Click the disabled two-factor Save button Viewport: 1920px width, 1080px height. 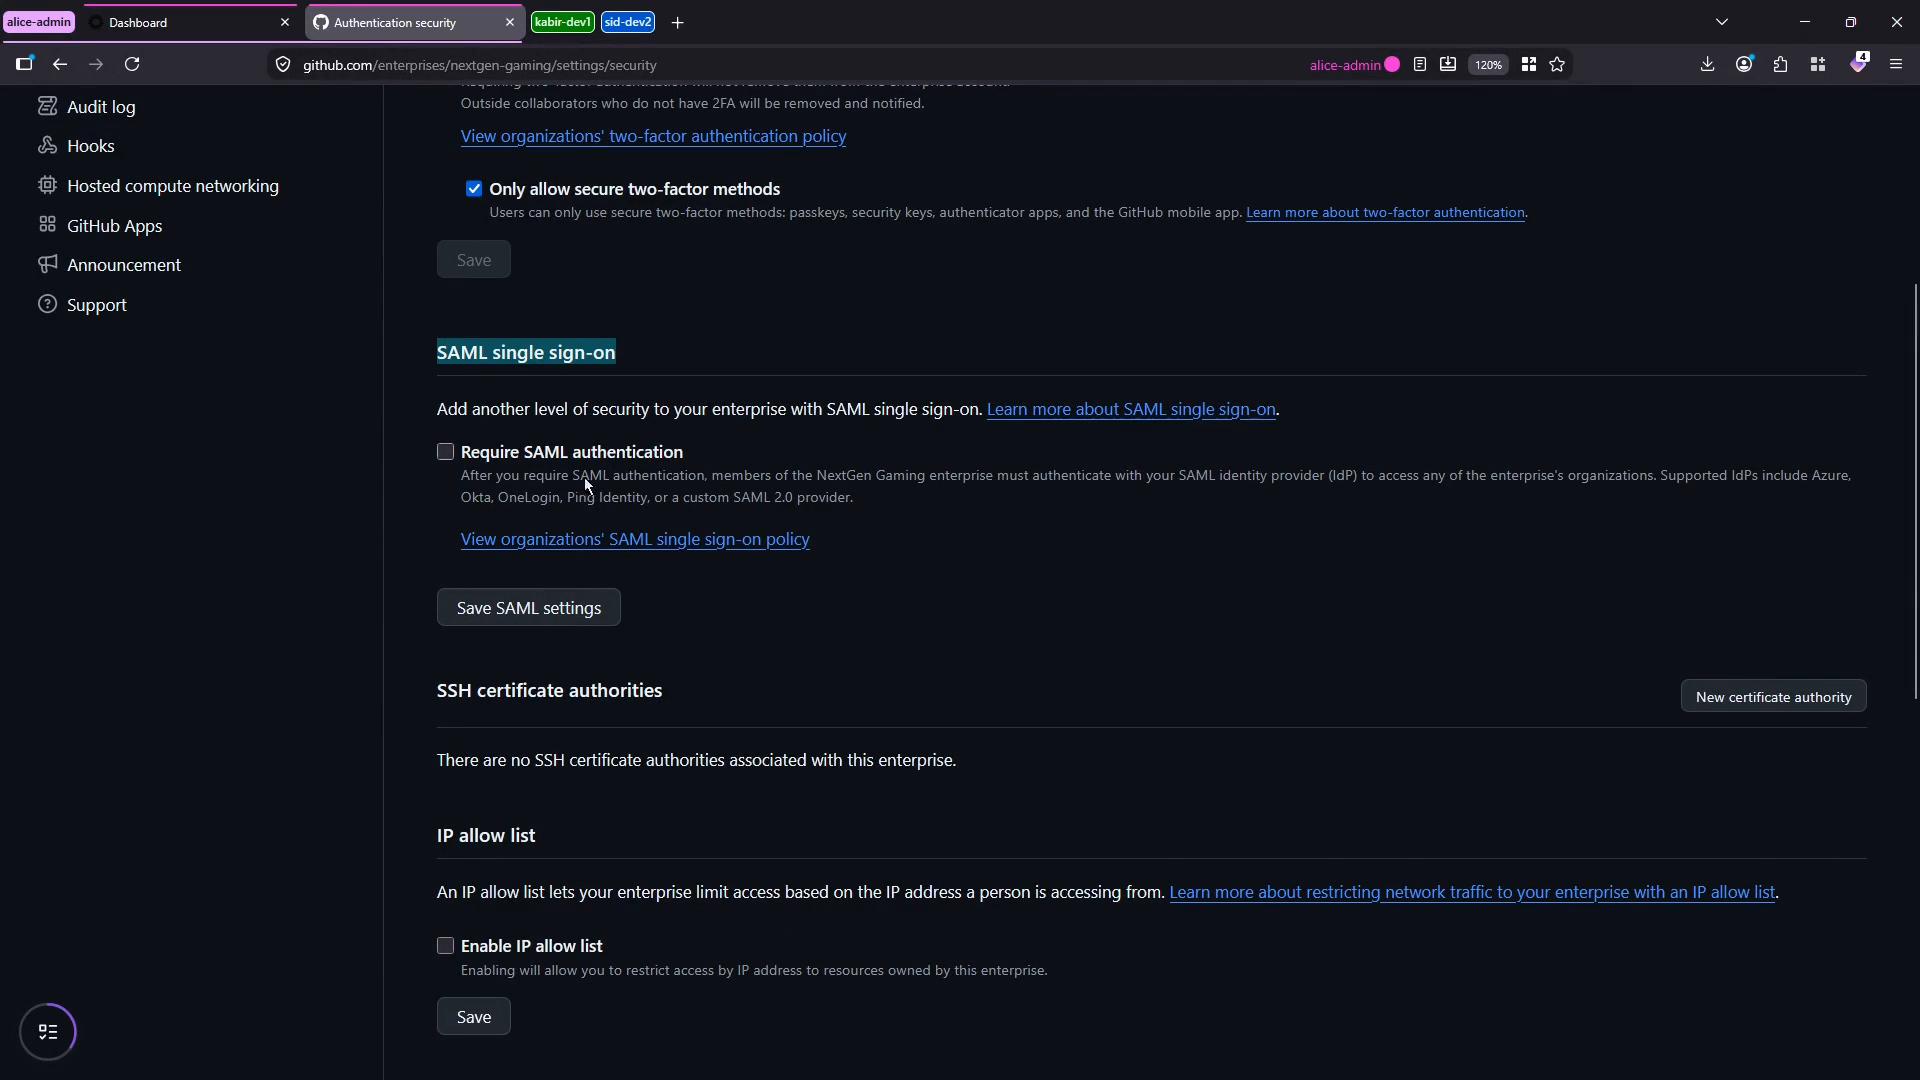point(474,260)
